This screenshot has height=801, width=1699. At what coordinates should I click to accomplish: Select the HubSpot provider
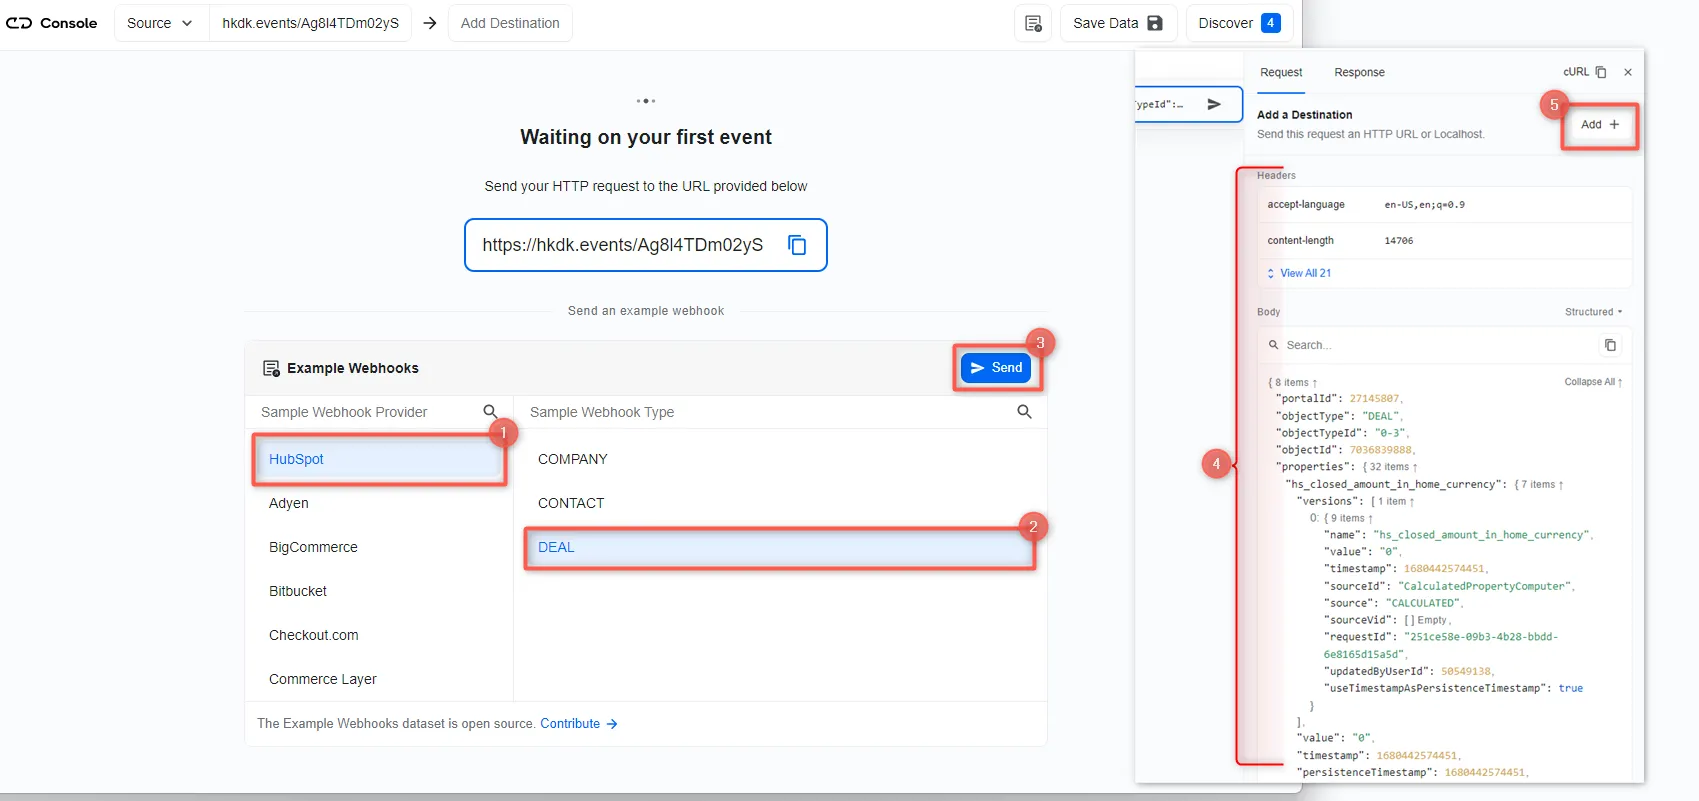click(379, 459)
